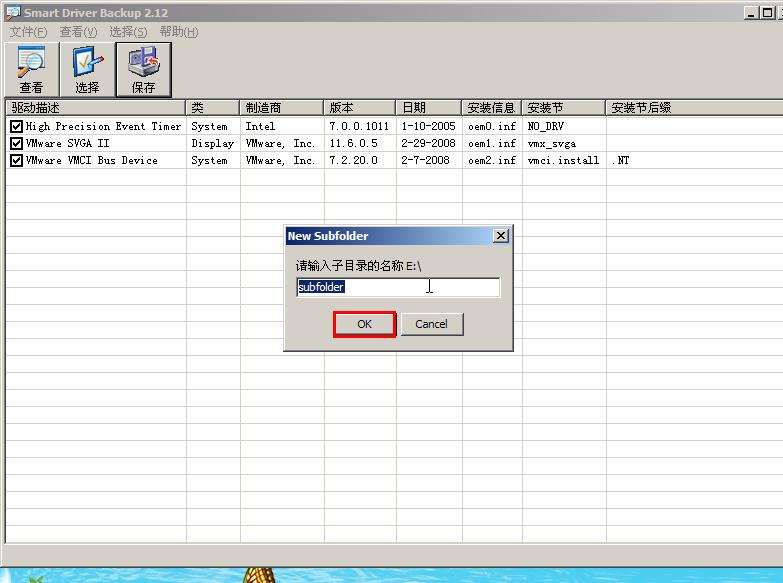The image size is (783, 583).
Task: Select the 'VMware SVGA II' row text
Action: pyautogui.click(x=67, y=144)
